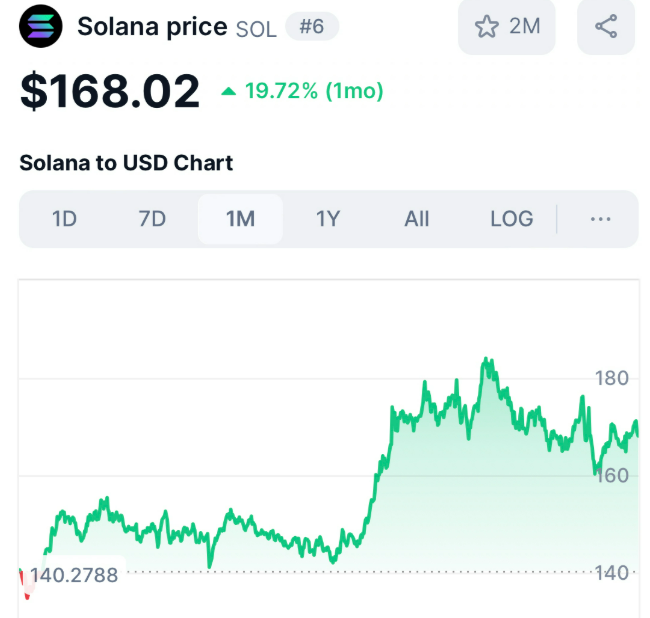Screen dimensions: 650x618
Task: Click the 2M watchlist count
Action: click(524, 26)
